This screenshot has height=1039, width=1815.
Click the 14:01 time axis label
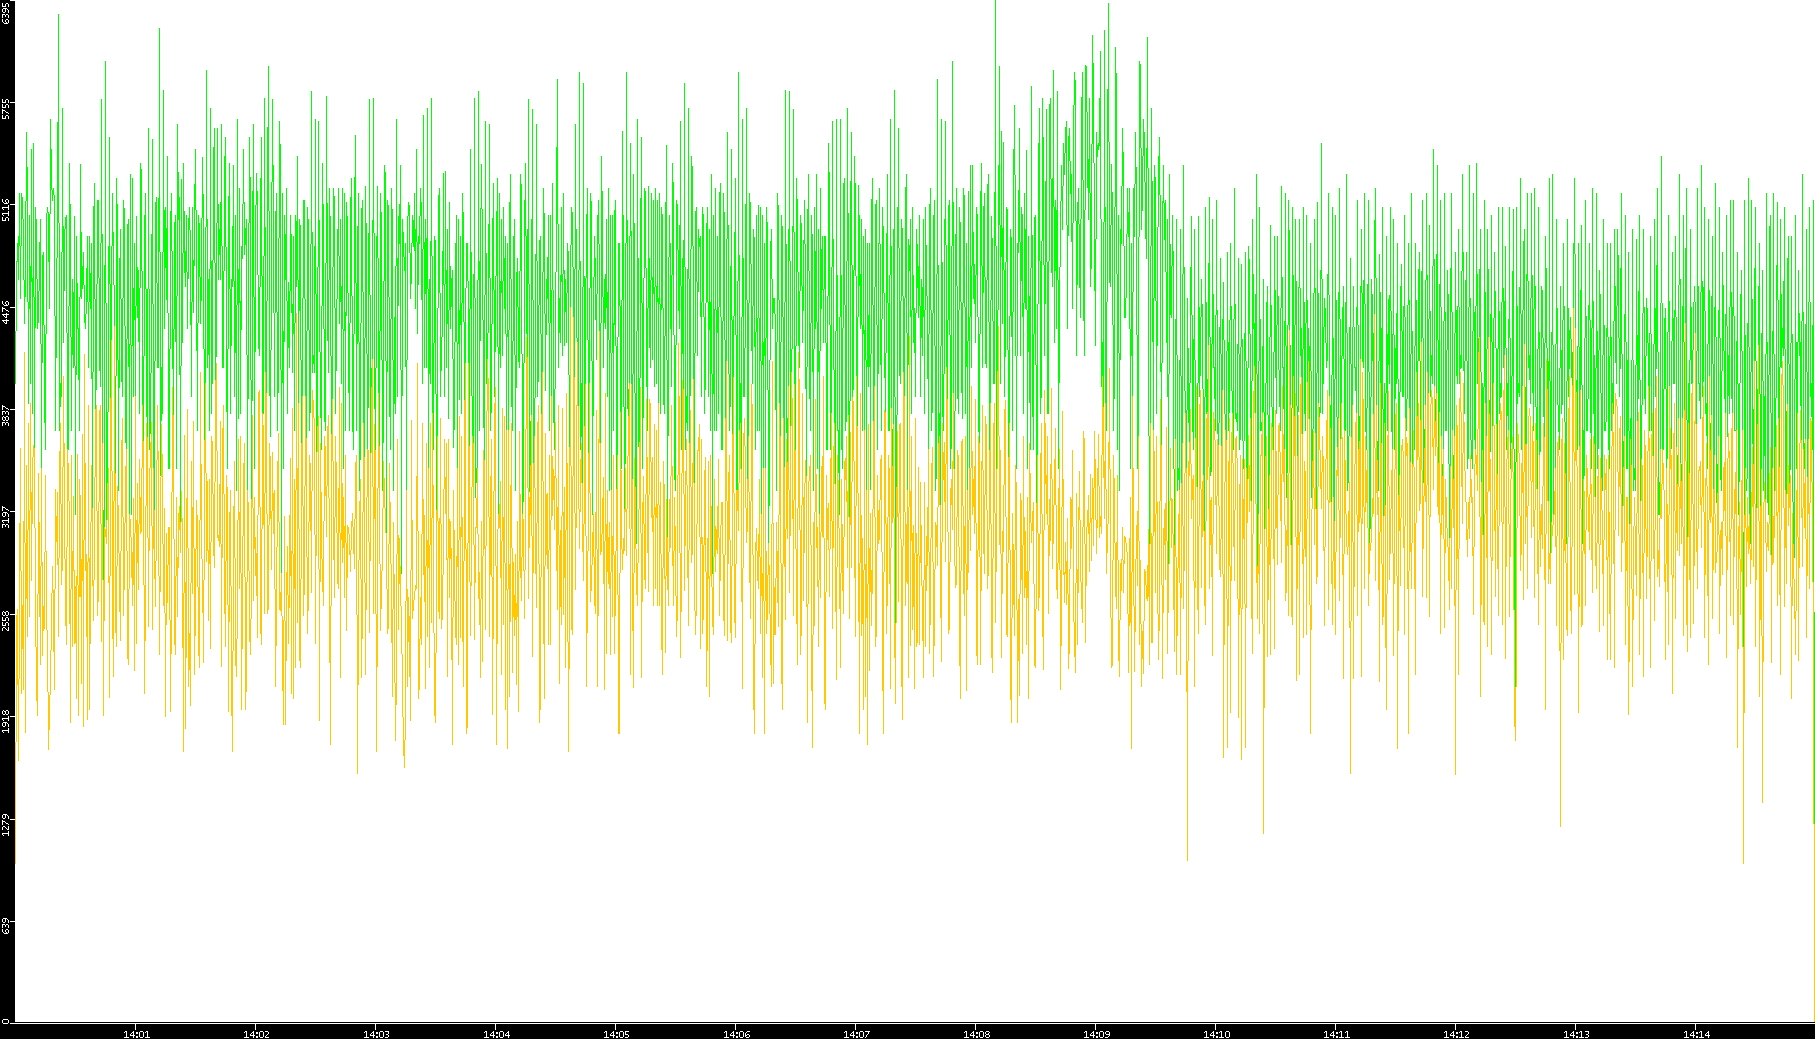point(136,1034)
